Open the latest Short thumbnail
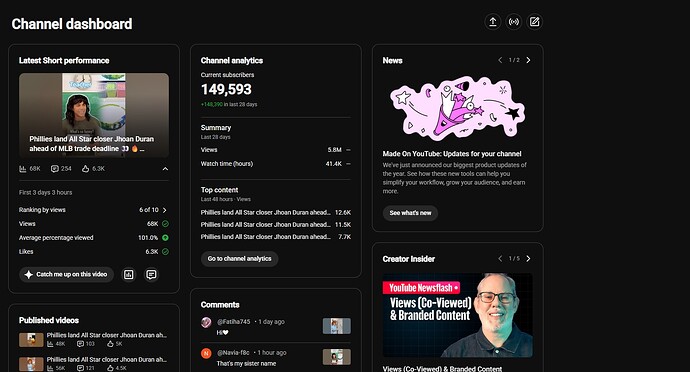The width and height of the screenshot is (690, 372). point(94,115)
